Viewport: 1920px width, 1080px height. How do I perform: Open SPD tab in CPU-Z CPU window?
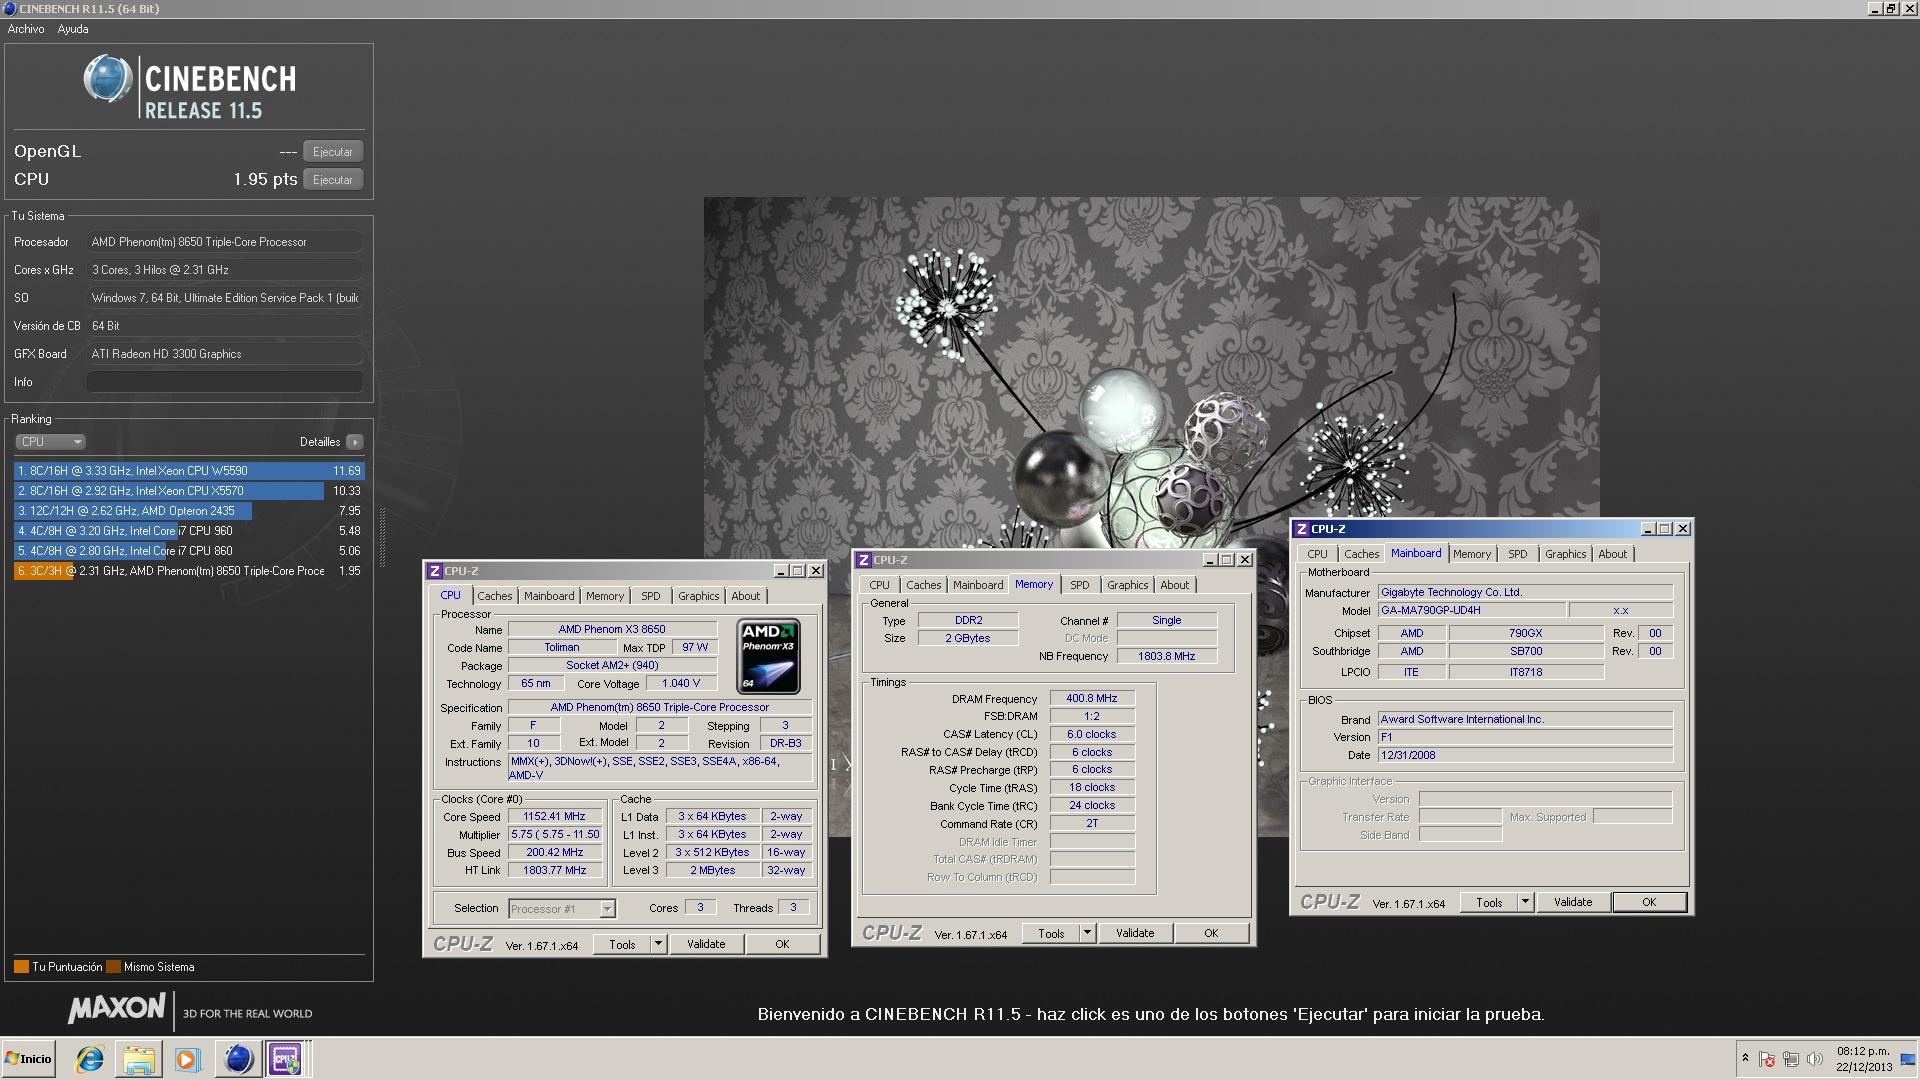coord(651,596)
